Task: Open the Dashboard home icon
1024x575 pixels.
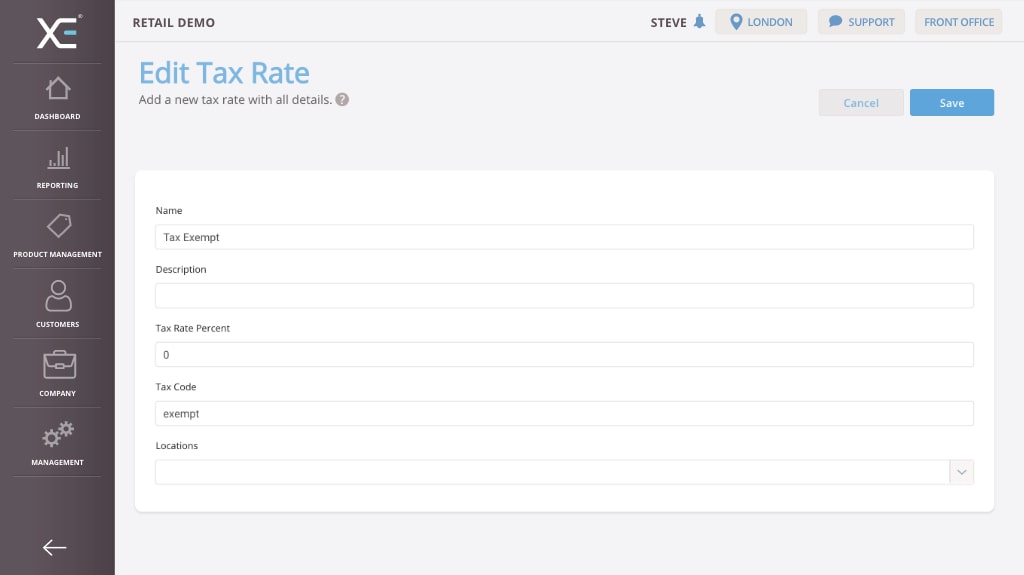Action: [58, 89]
